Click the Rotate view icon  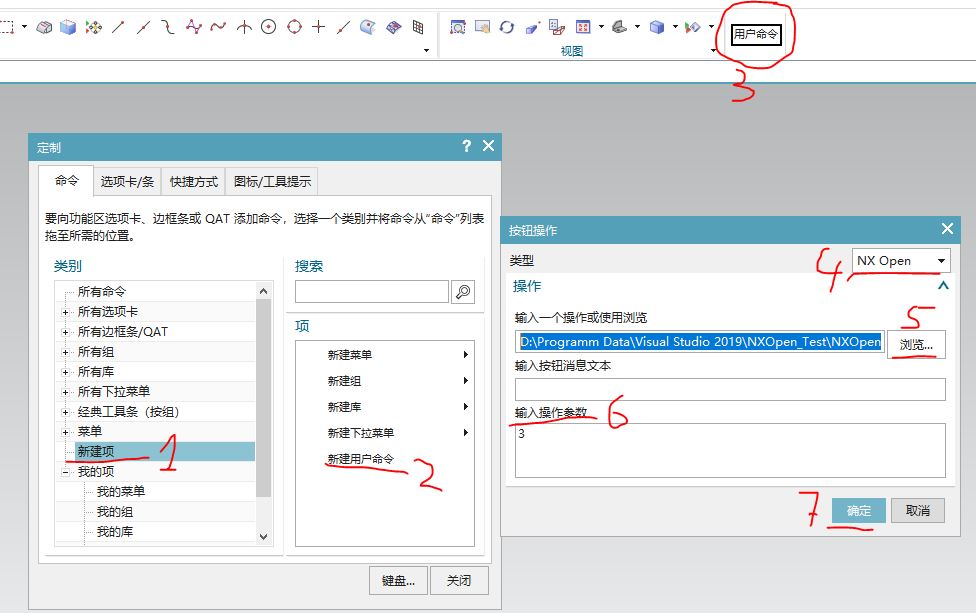tap(507, 26)
